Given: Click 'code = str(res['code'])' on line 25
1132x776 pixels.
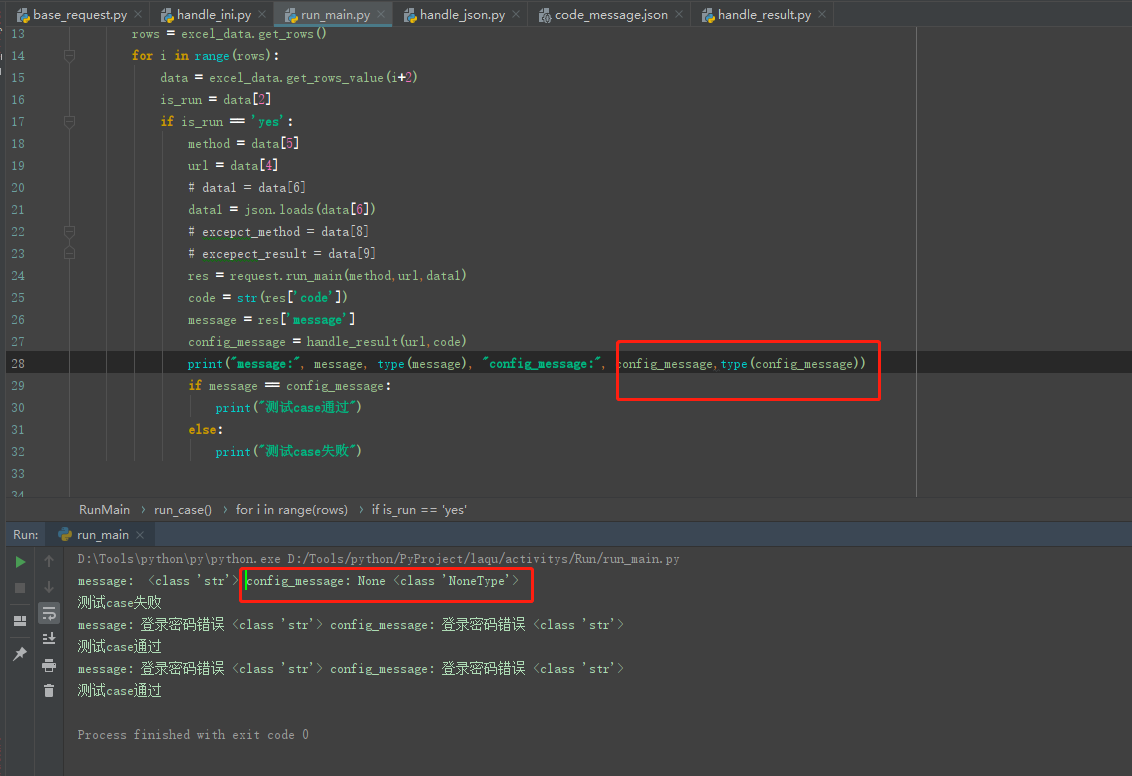Looking at the screenshot, I should [x=268, y=297].
